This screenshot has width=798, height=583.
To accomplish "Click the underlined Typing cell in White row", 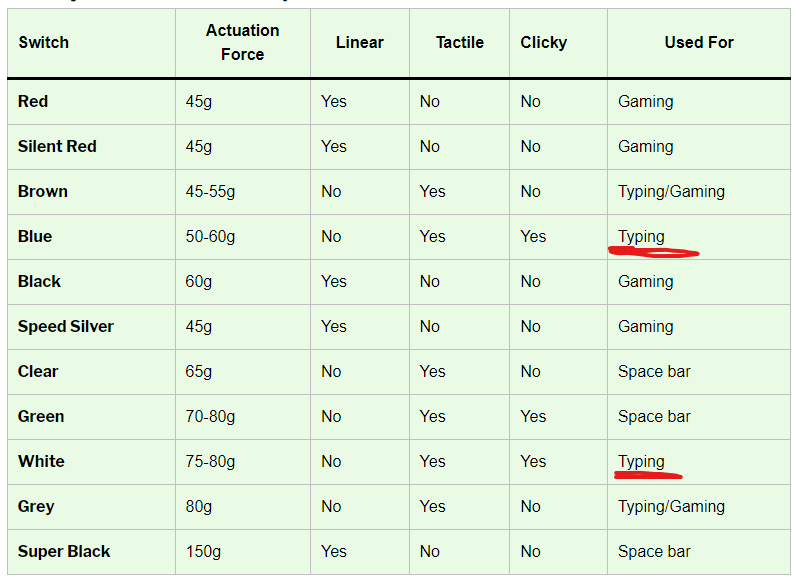I will (641, 461).
